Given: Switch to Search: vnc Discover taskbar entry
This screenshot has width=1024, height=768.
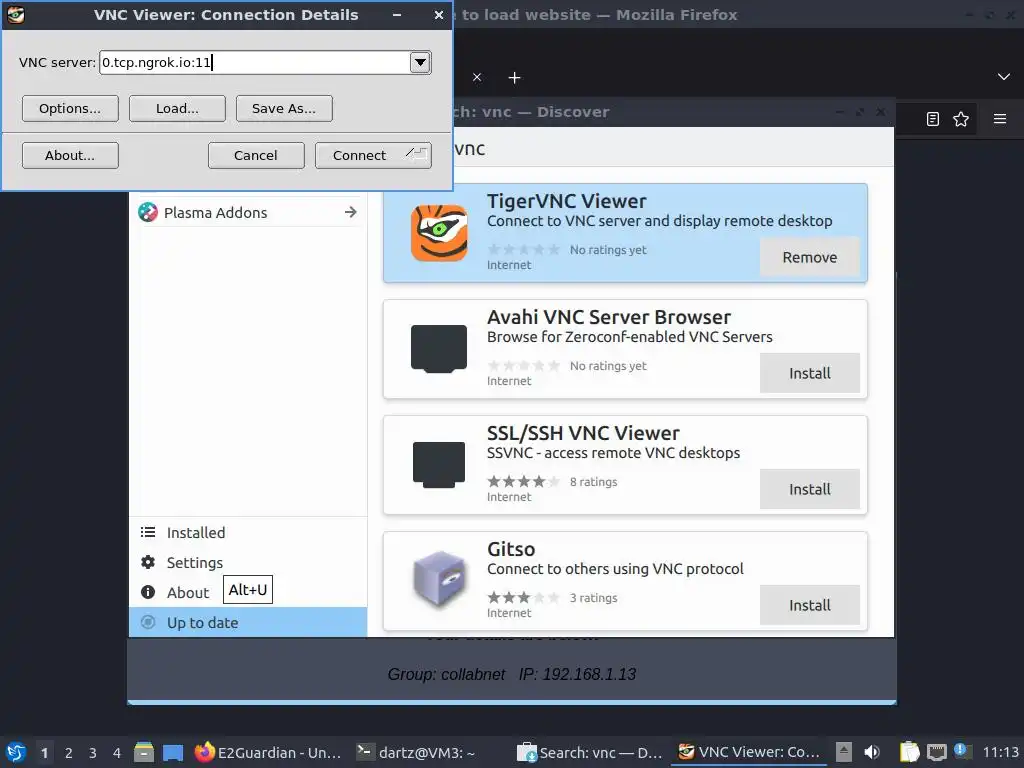Looking at the screenshot, I should click(590, 753).
